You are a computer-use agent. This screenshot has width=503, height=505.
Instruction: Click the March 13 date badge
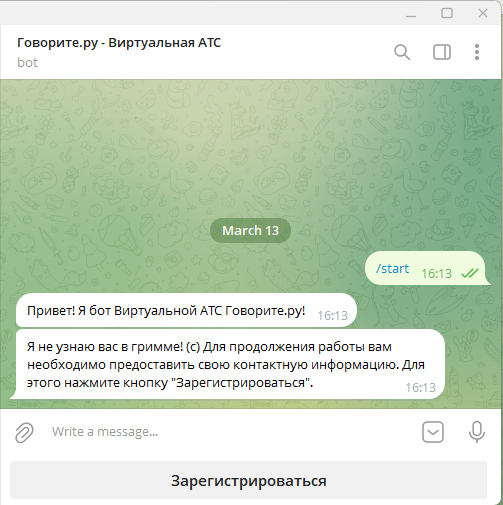250,231
